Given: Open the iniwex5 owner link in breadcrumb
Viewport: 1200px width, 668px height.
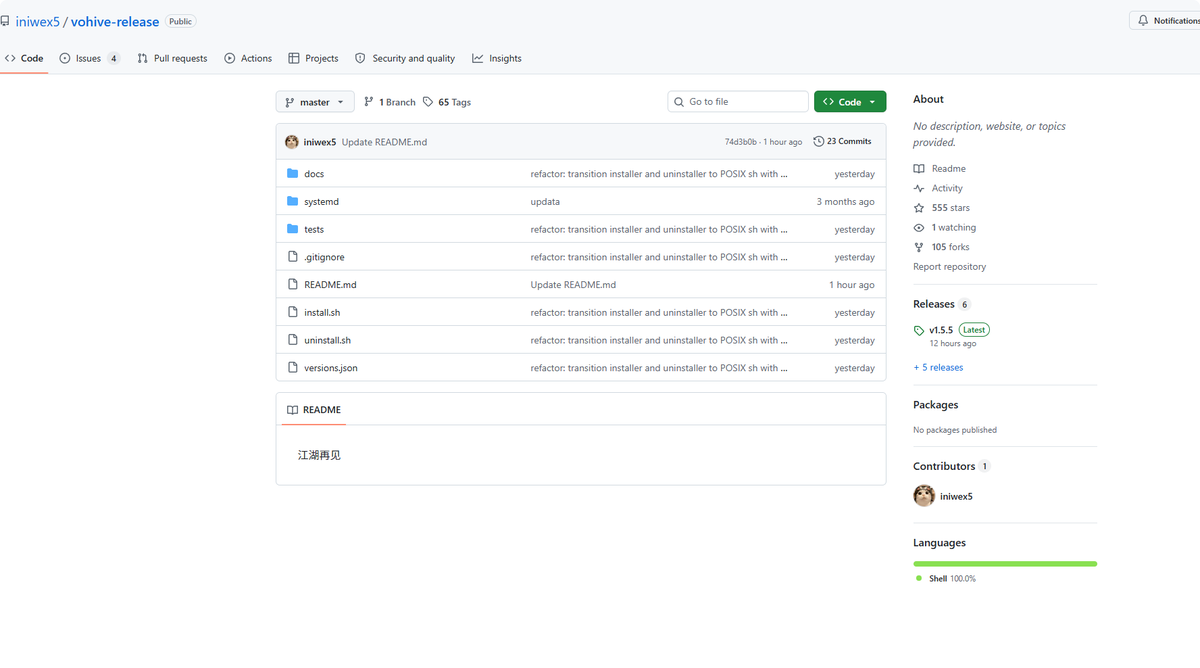Looking at the screenshot, I should tap(38, 21).
